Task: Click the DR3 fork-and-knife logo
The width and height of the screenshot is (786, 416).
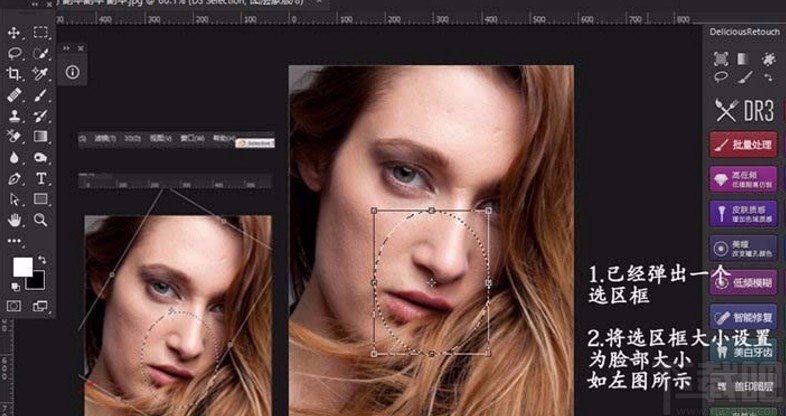Action: [x=744, y=110]
